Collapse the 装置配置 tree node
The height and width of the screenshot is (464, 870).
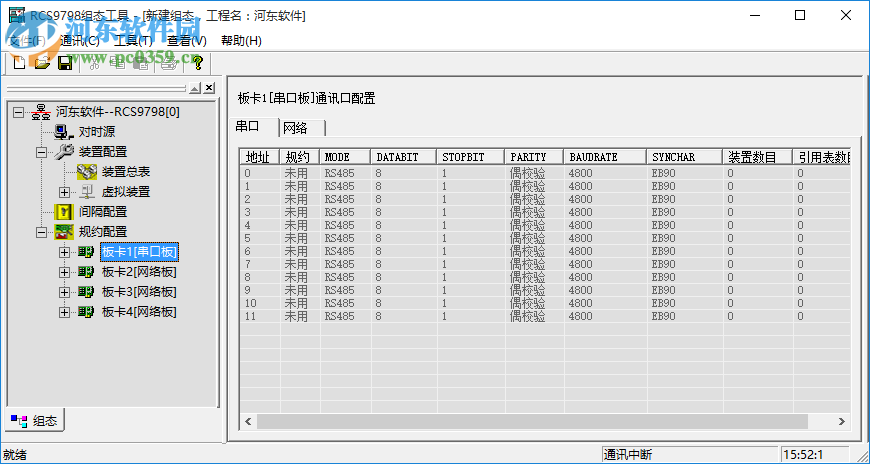(x=42, y=152)
